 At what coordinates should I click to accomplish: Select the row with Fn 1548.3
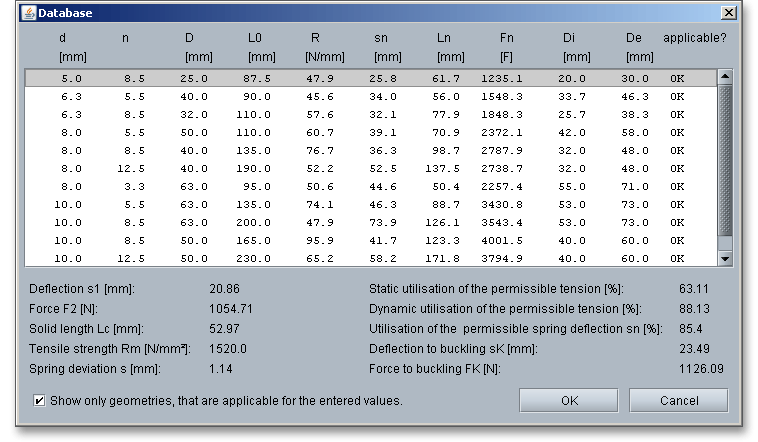click(370, 96)
